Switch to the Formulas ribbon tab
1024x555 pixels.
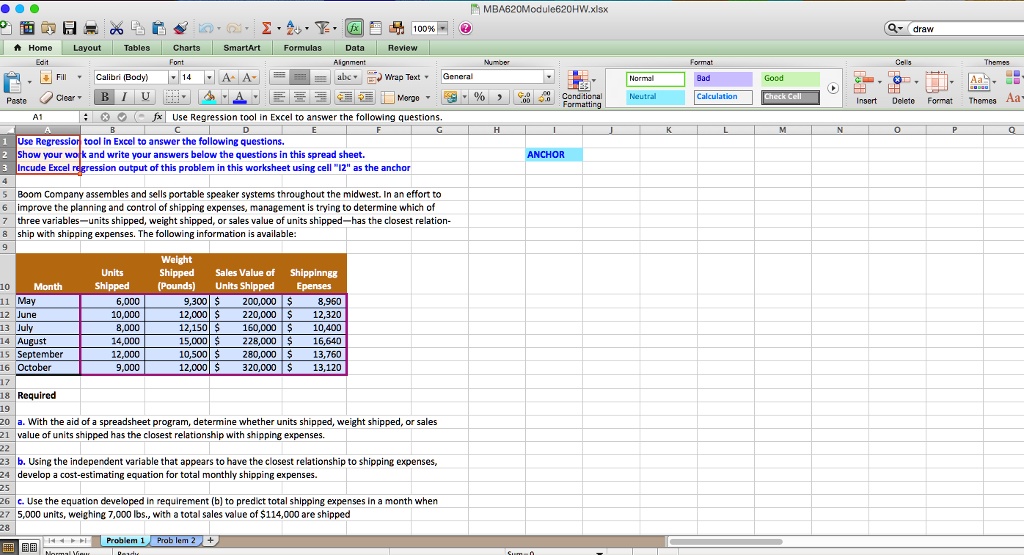coord(302,48)
